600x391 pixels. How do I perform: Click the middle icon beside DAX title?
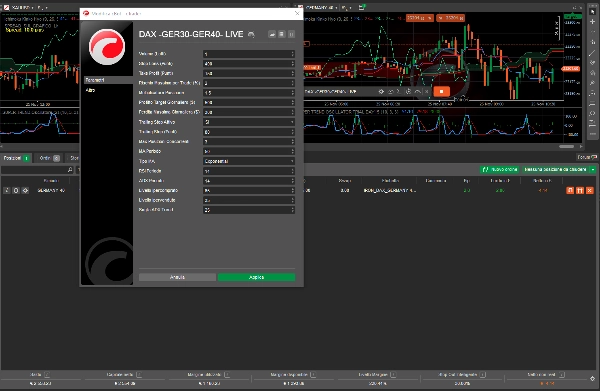click(x=282, y=34)
